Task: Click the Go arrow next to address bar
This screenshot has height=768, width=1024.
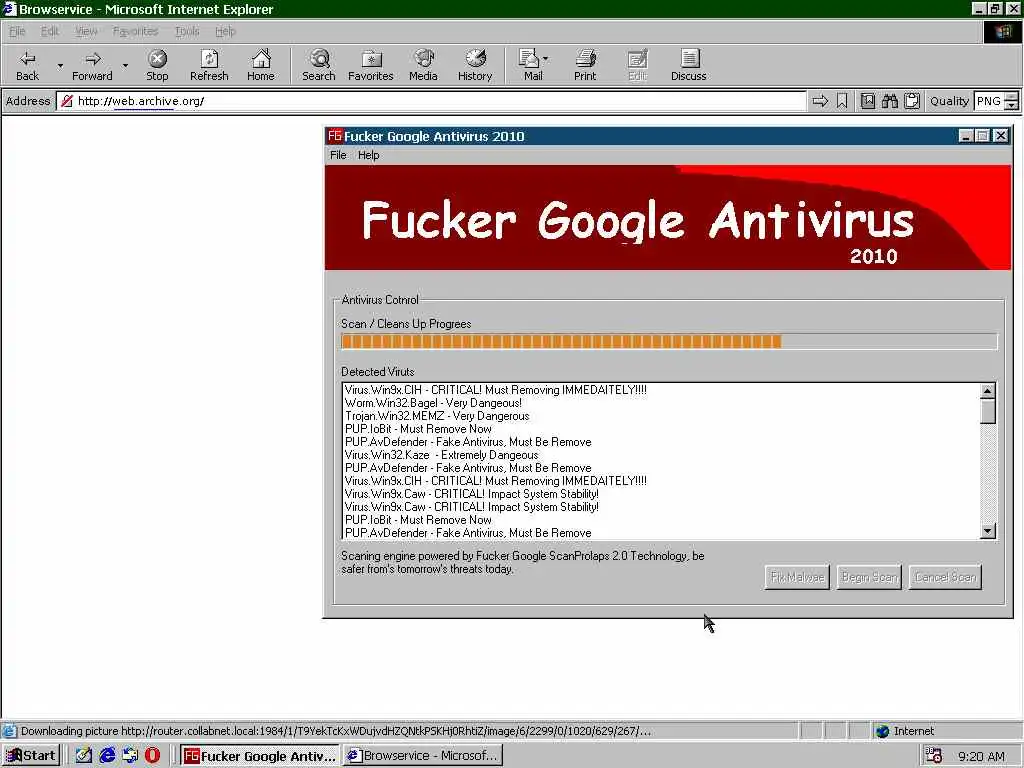Action: (x=820, y=101)
